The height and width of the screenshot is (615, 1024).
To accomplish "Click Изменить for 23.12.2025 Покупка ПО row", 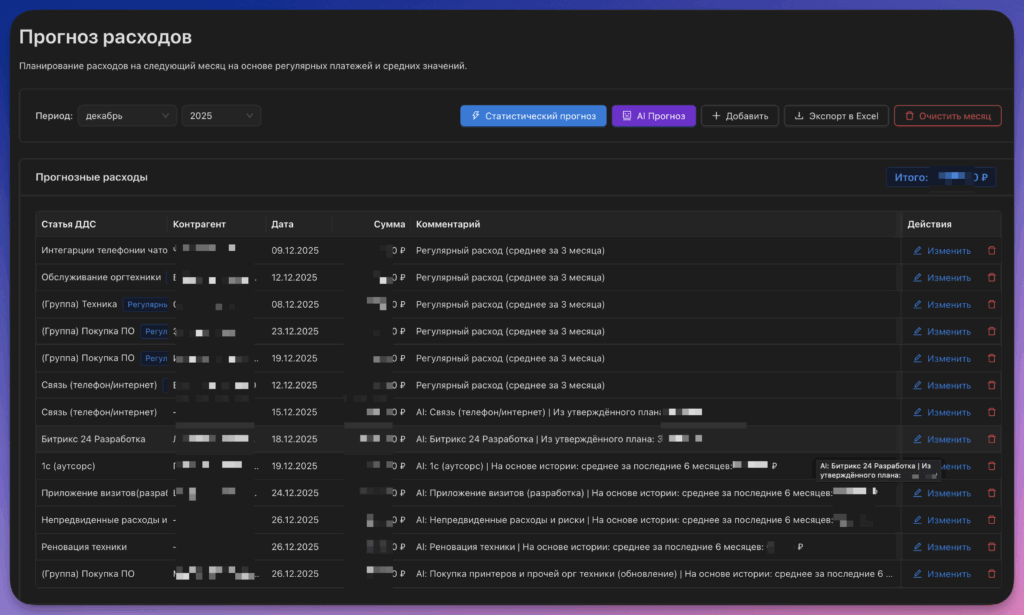I will pos(942,332).
